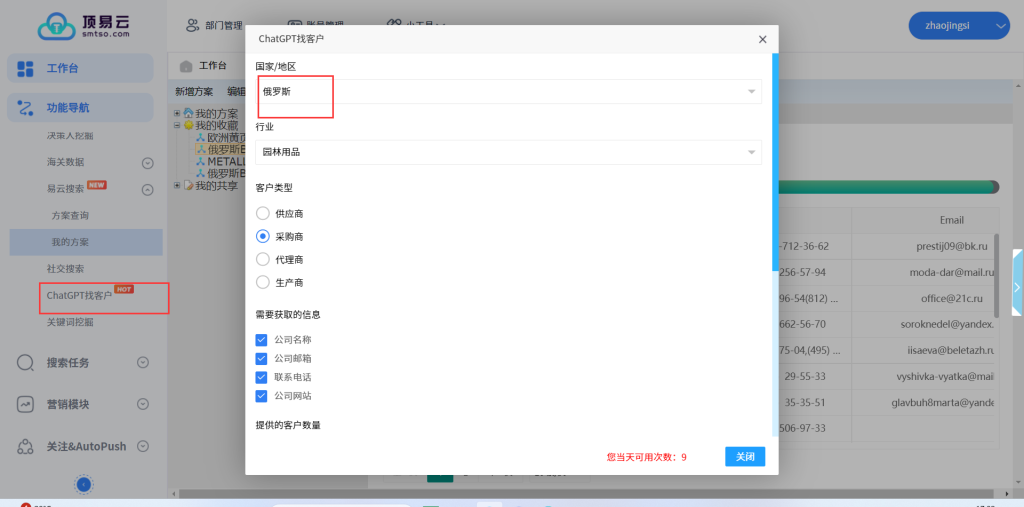Click the 搜索任务 magnifier icon
This screenshot has height=507, width=1024.
click(x=26, y=363)
